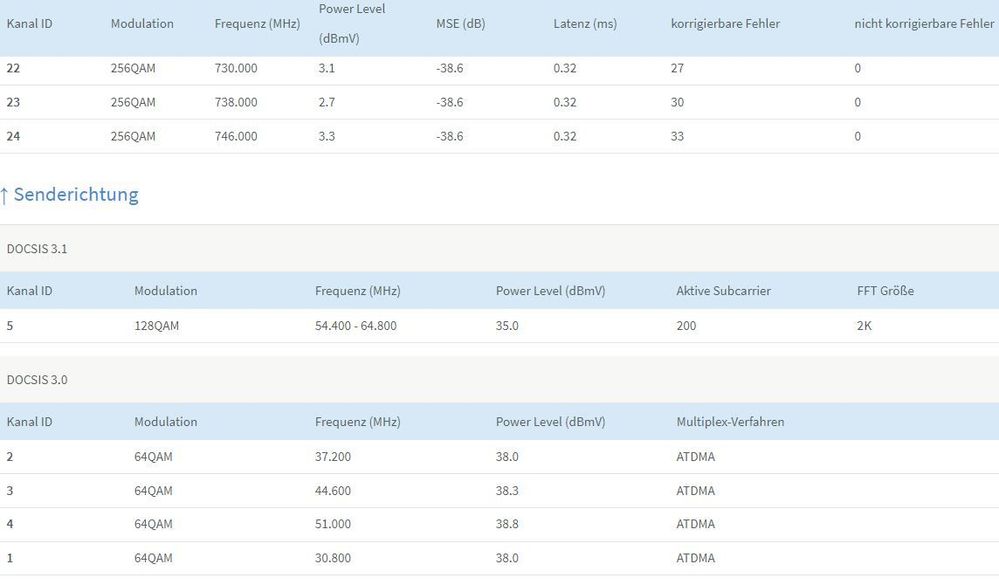The image size is (999, 584).
Task: Click the 30.800 frequency cell
Action: pyautogui.click(x=333, y=558)
